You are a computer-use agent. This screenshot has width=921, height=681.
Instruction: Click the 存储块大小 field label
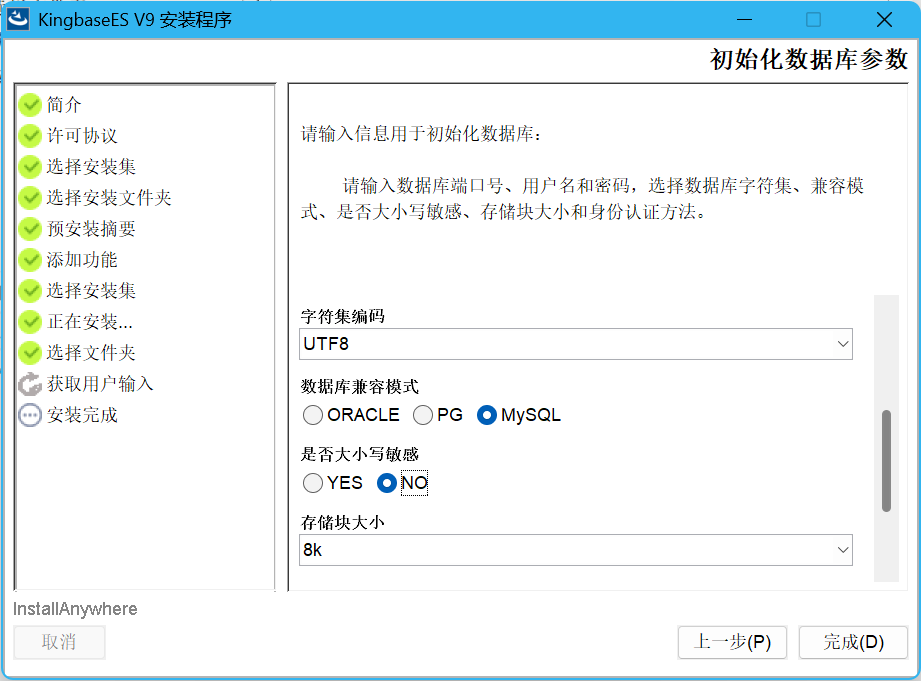point(342,522)
